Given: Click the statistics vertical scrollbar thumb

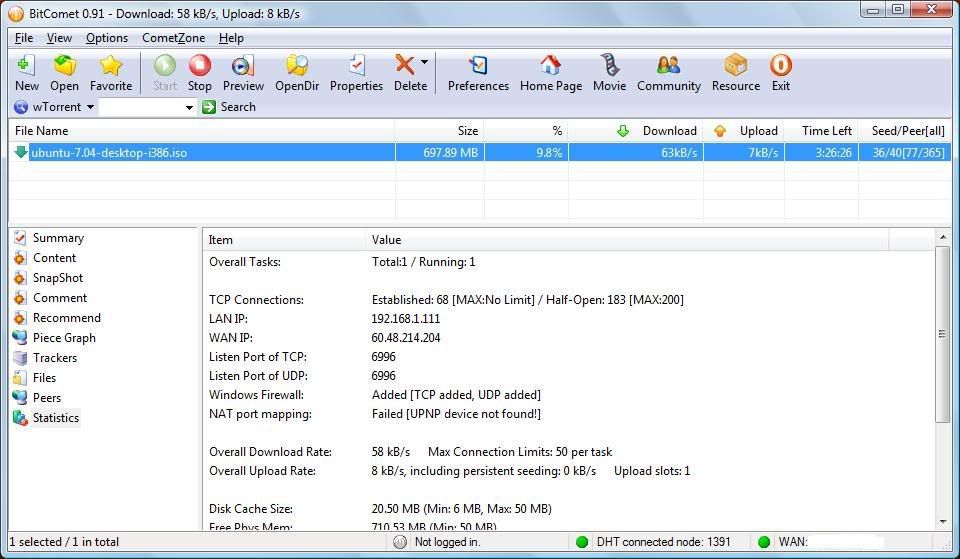Looking at the screenshot, I should click(x=943, y=334).
